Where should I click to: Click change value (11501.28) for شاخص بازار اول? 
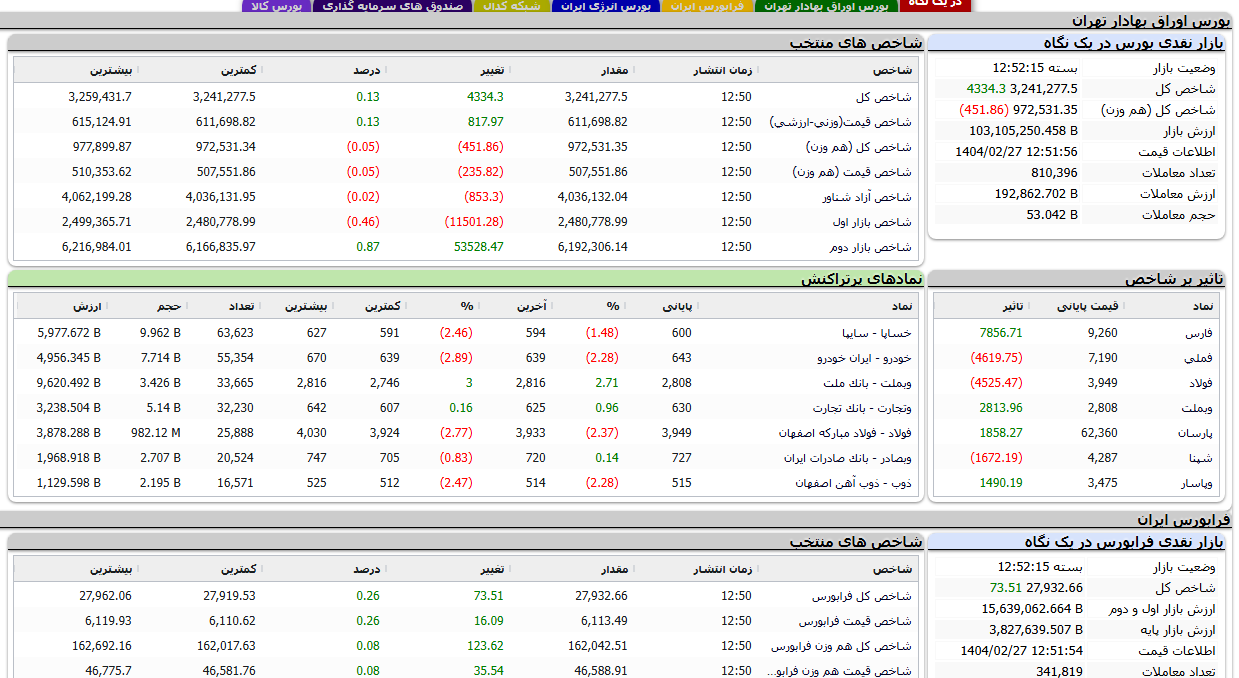coord(474,222)
